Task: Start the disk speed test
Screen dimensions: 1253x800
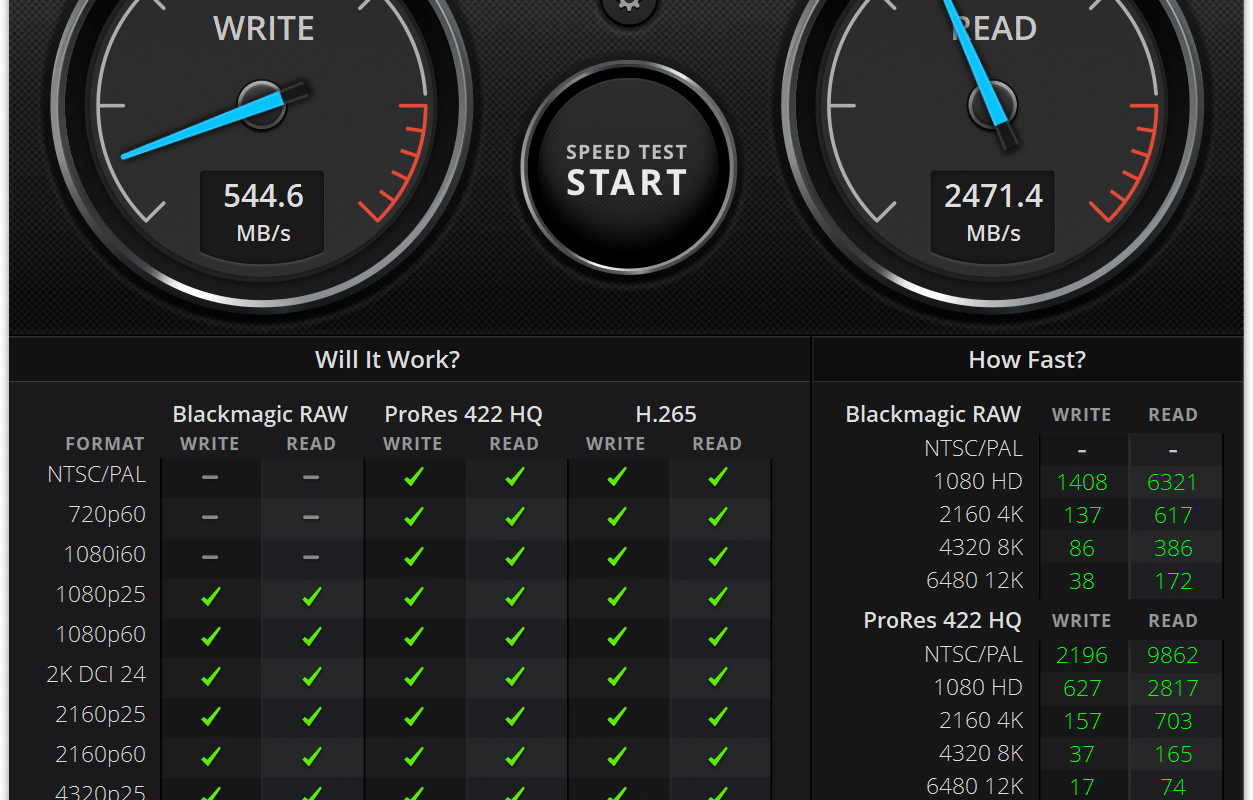Action: (627, 169)
